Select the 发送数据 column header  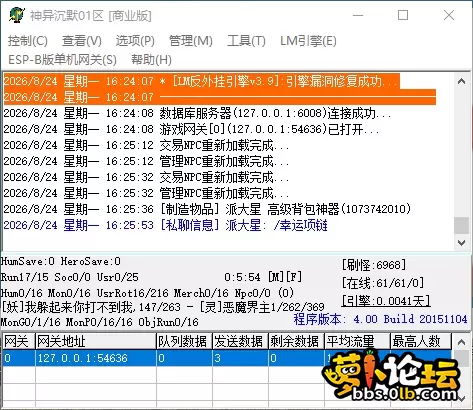[x=240, y=341]
